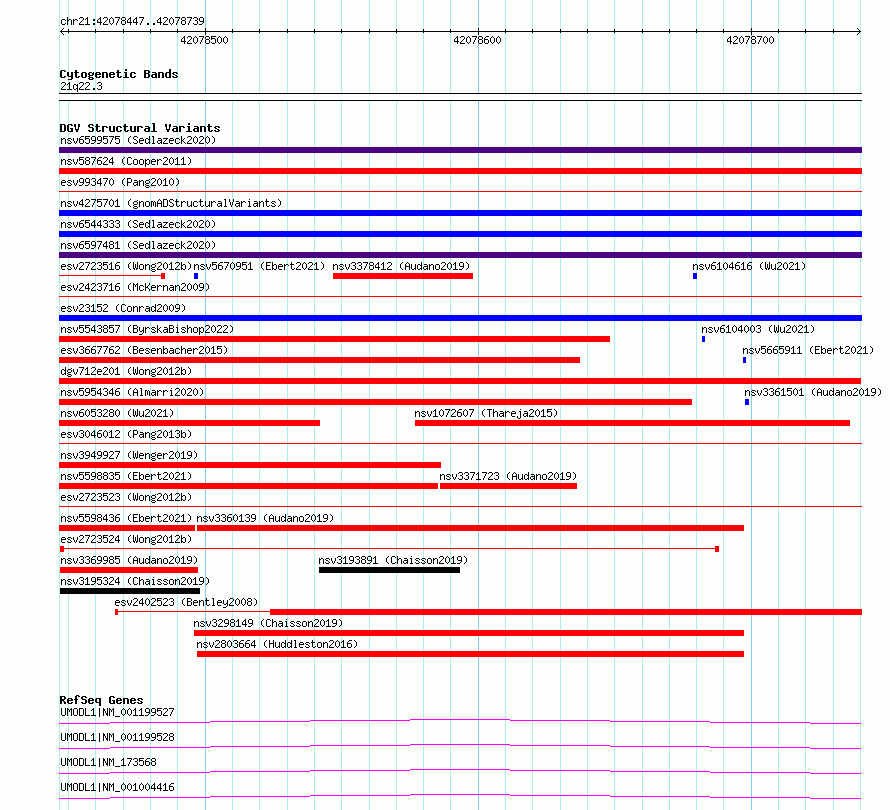Open the esv993470 (Pang2010) variant label
The width and height of the screenshot is (890, 810).
click(120, 182)
